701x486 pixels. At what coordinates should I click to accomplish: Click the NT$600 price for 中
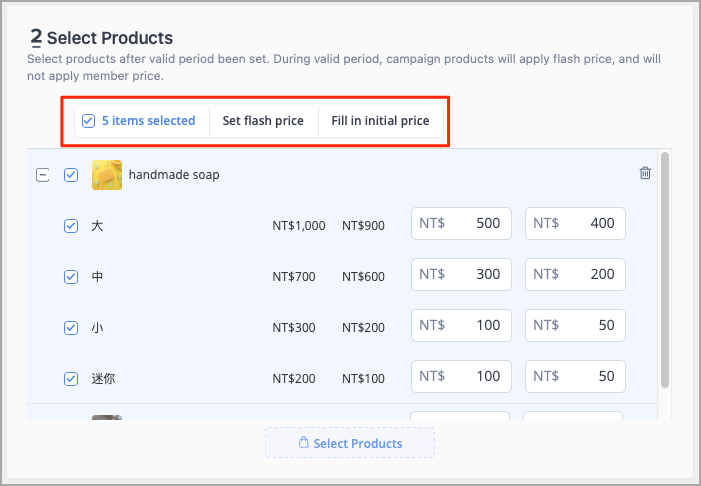(x=363, y=277)
